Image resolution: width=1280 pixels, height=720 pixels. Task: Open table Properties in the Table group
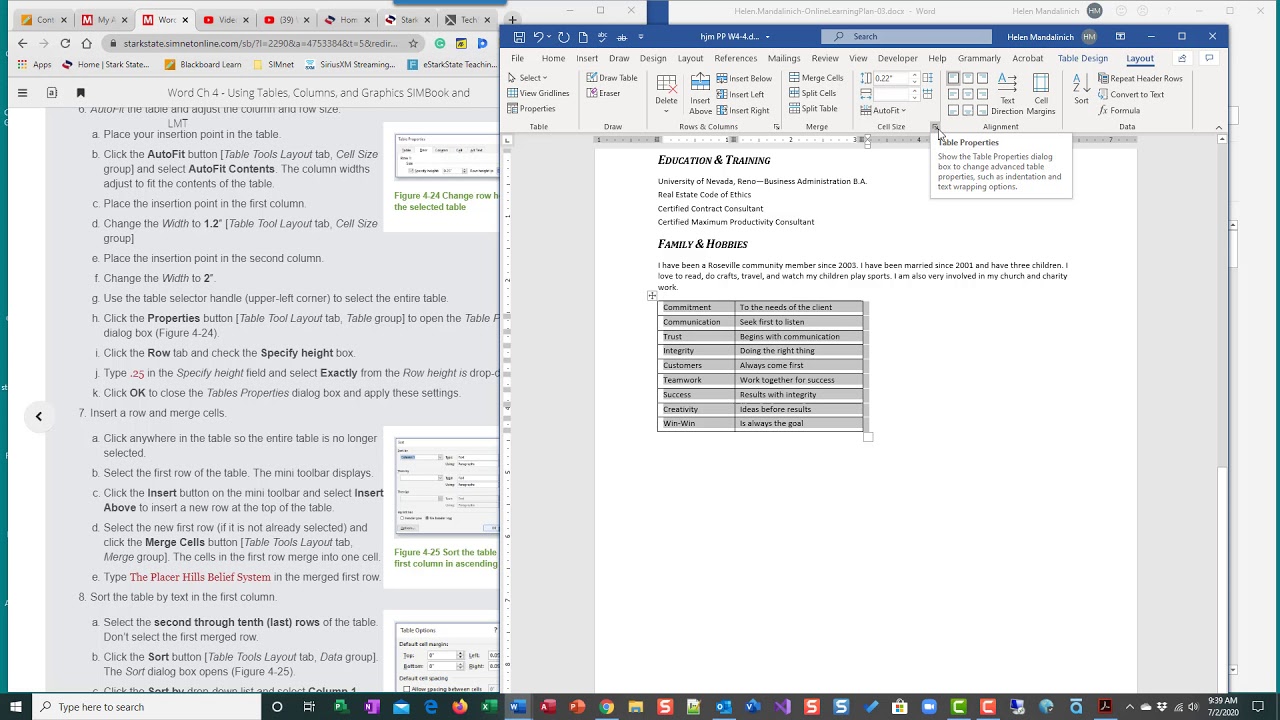[531, 108]
